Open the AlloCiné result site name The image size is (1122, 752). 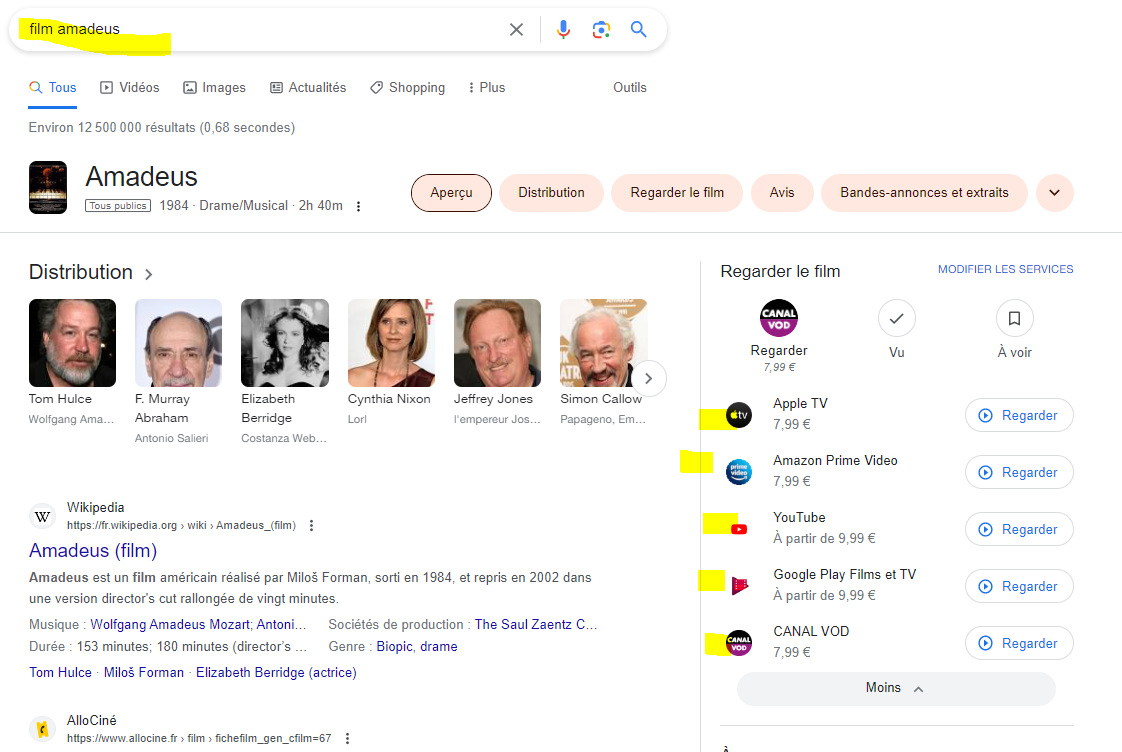coord(92,721)
